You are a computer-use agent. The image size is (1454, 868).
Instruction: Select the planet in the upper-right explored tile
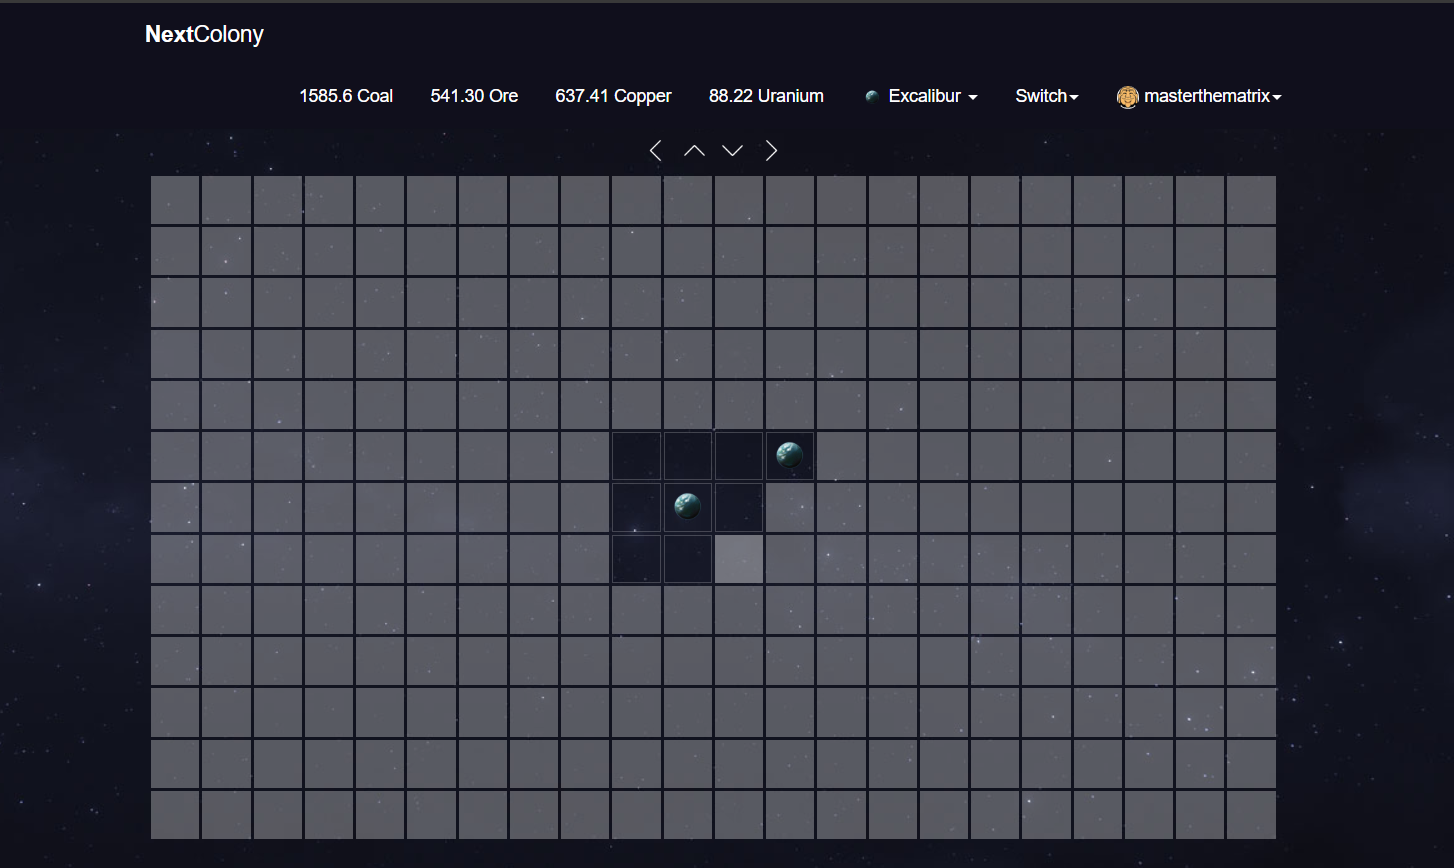click(790, 456)
